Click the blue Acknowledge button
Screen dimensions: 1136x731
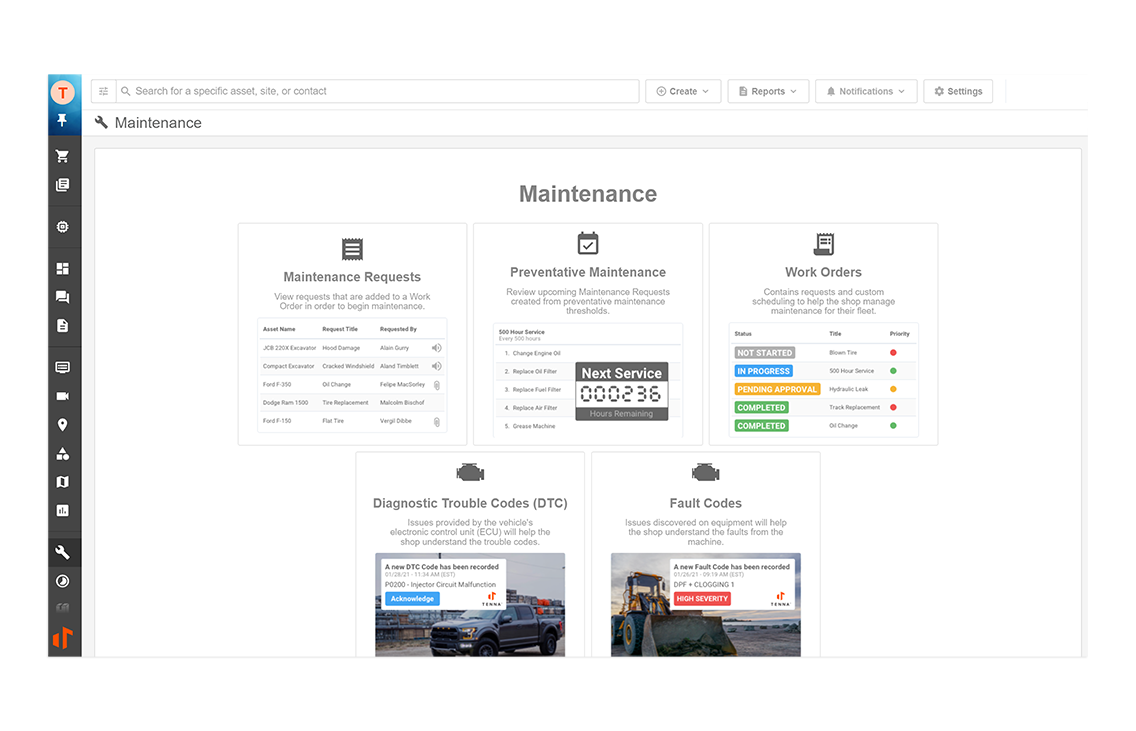412,598
